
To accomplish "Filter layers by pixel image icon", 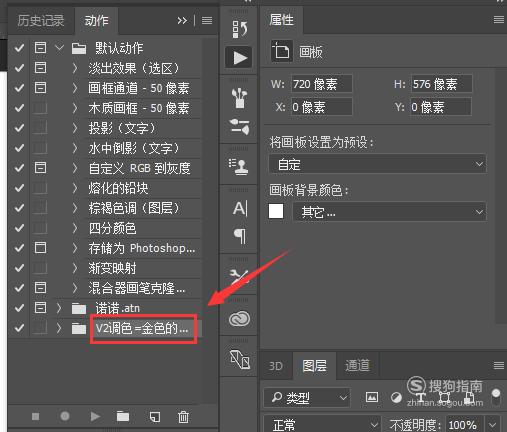I will pyautogui.click(x=372, y=397).
